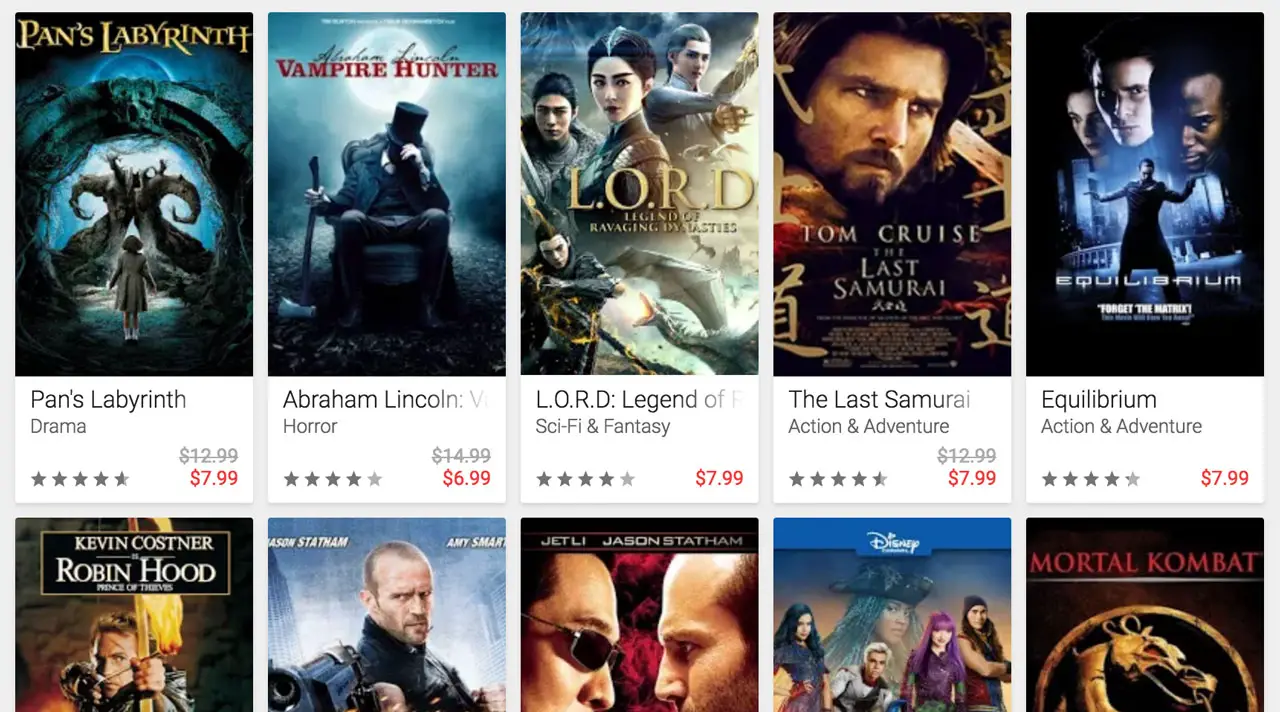Select The Last Samurai poster image
This screenshot has width=1280, height=712.
pos(892,194)
